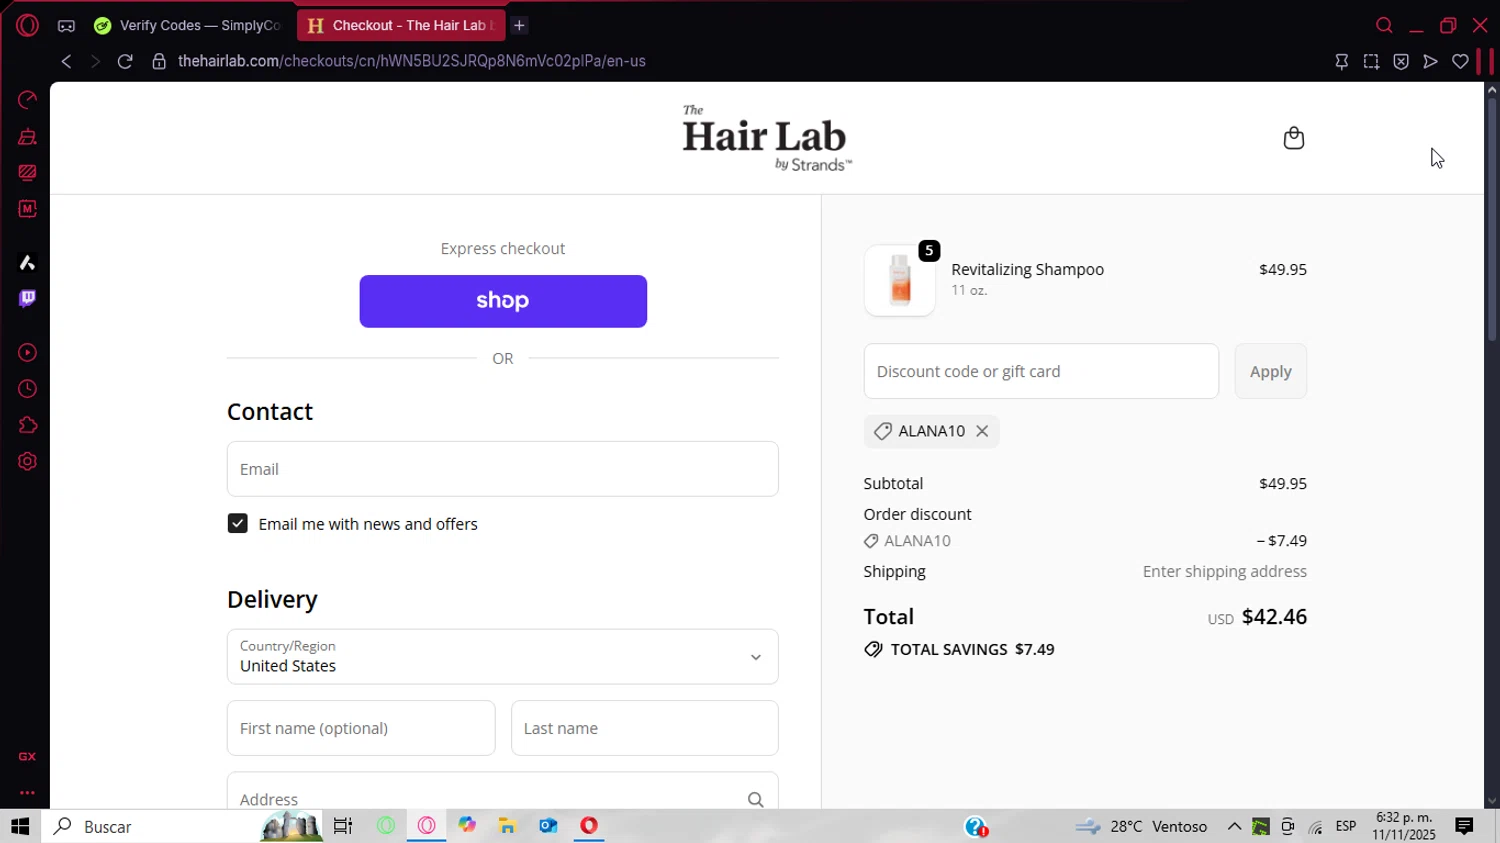Open the red Opera taskbar icon
This screenshot has height=843, width=1500.
(589, 826)
